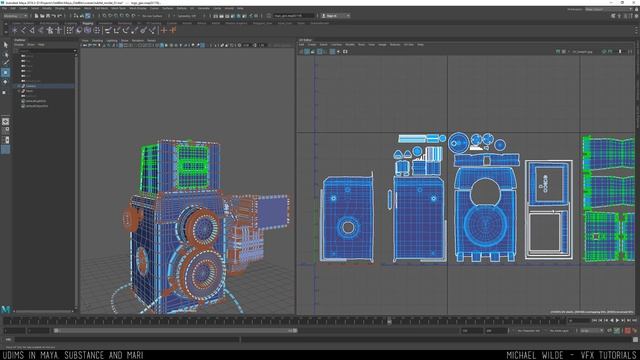Open the UV Editor Textures menu
This screenshot has width=640, height=360.
click(x=395, y=44)
